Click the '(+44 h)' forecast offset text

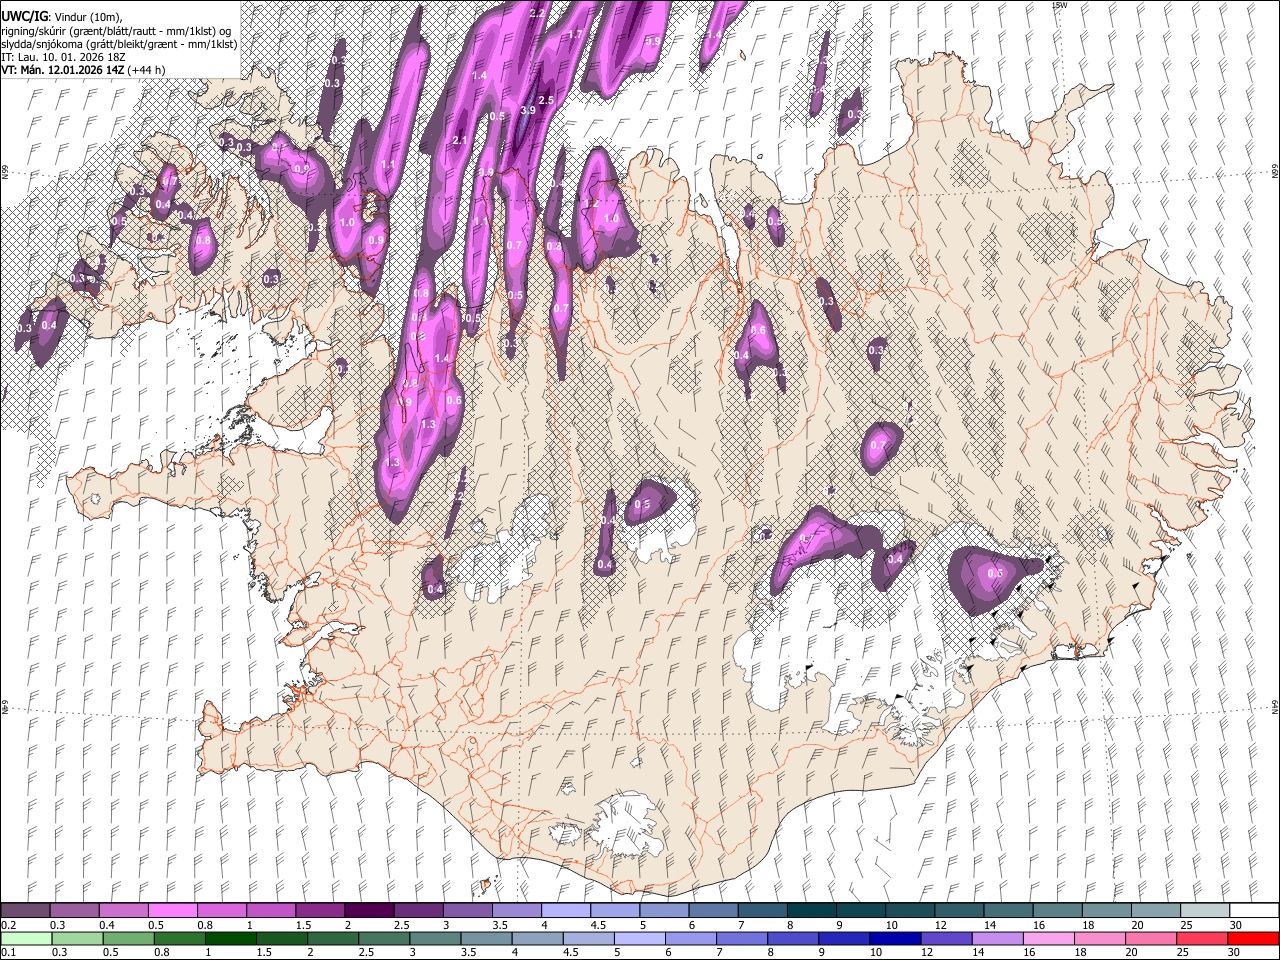[x=147, y=70]
